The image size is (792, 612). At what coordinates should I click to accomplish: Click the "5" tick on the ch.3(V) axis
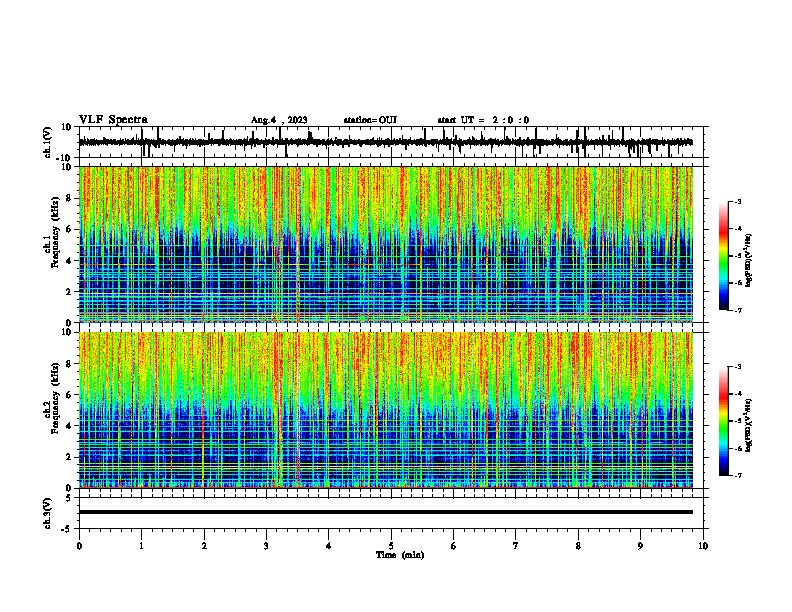tap(69, 498)
